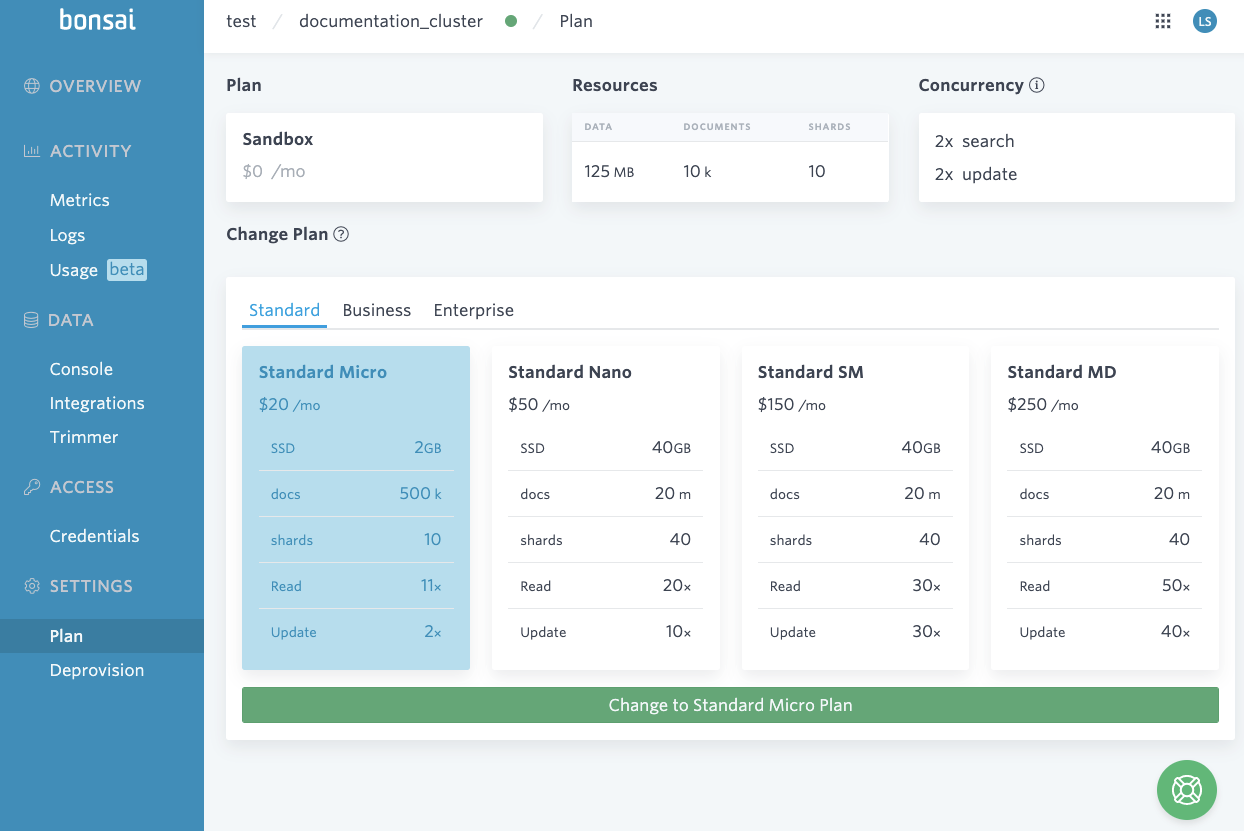Open the LS account avatar menu
Viewport: 1244px width, 831px height.
tap(1205, 20)
